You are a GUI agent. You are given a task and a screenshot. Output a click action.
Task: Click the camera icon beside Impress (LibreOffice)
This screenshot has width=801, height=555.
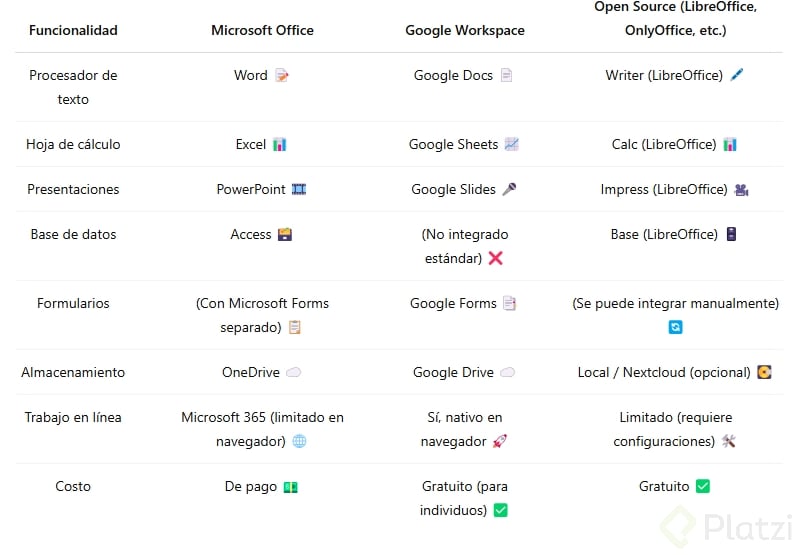(741, 190)
